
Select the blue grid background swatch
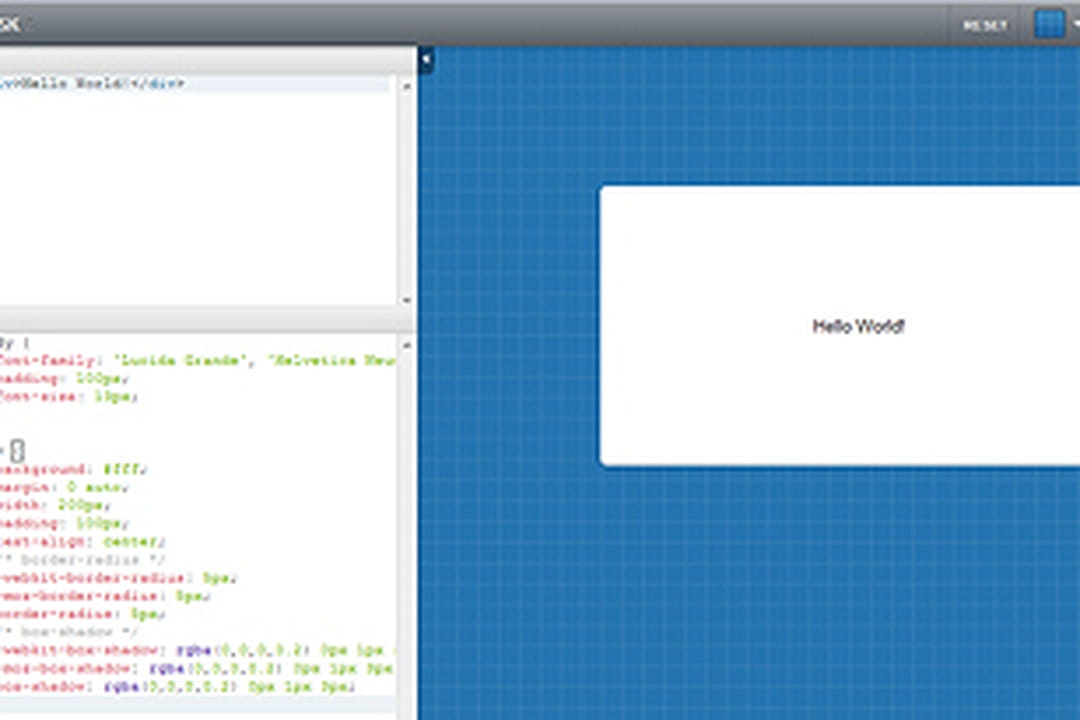coord(1048,23)
